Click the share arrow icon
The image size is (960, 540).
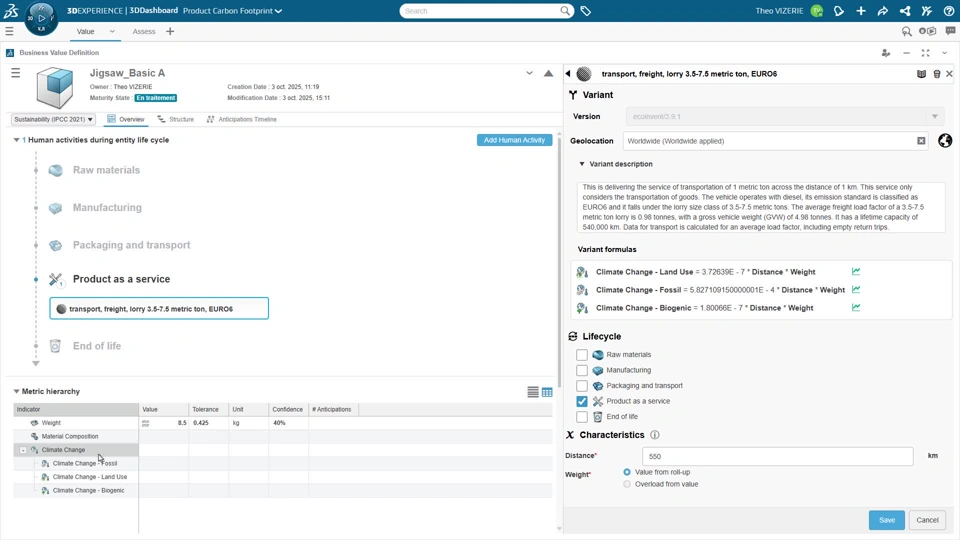click(x=883, y=11)
